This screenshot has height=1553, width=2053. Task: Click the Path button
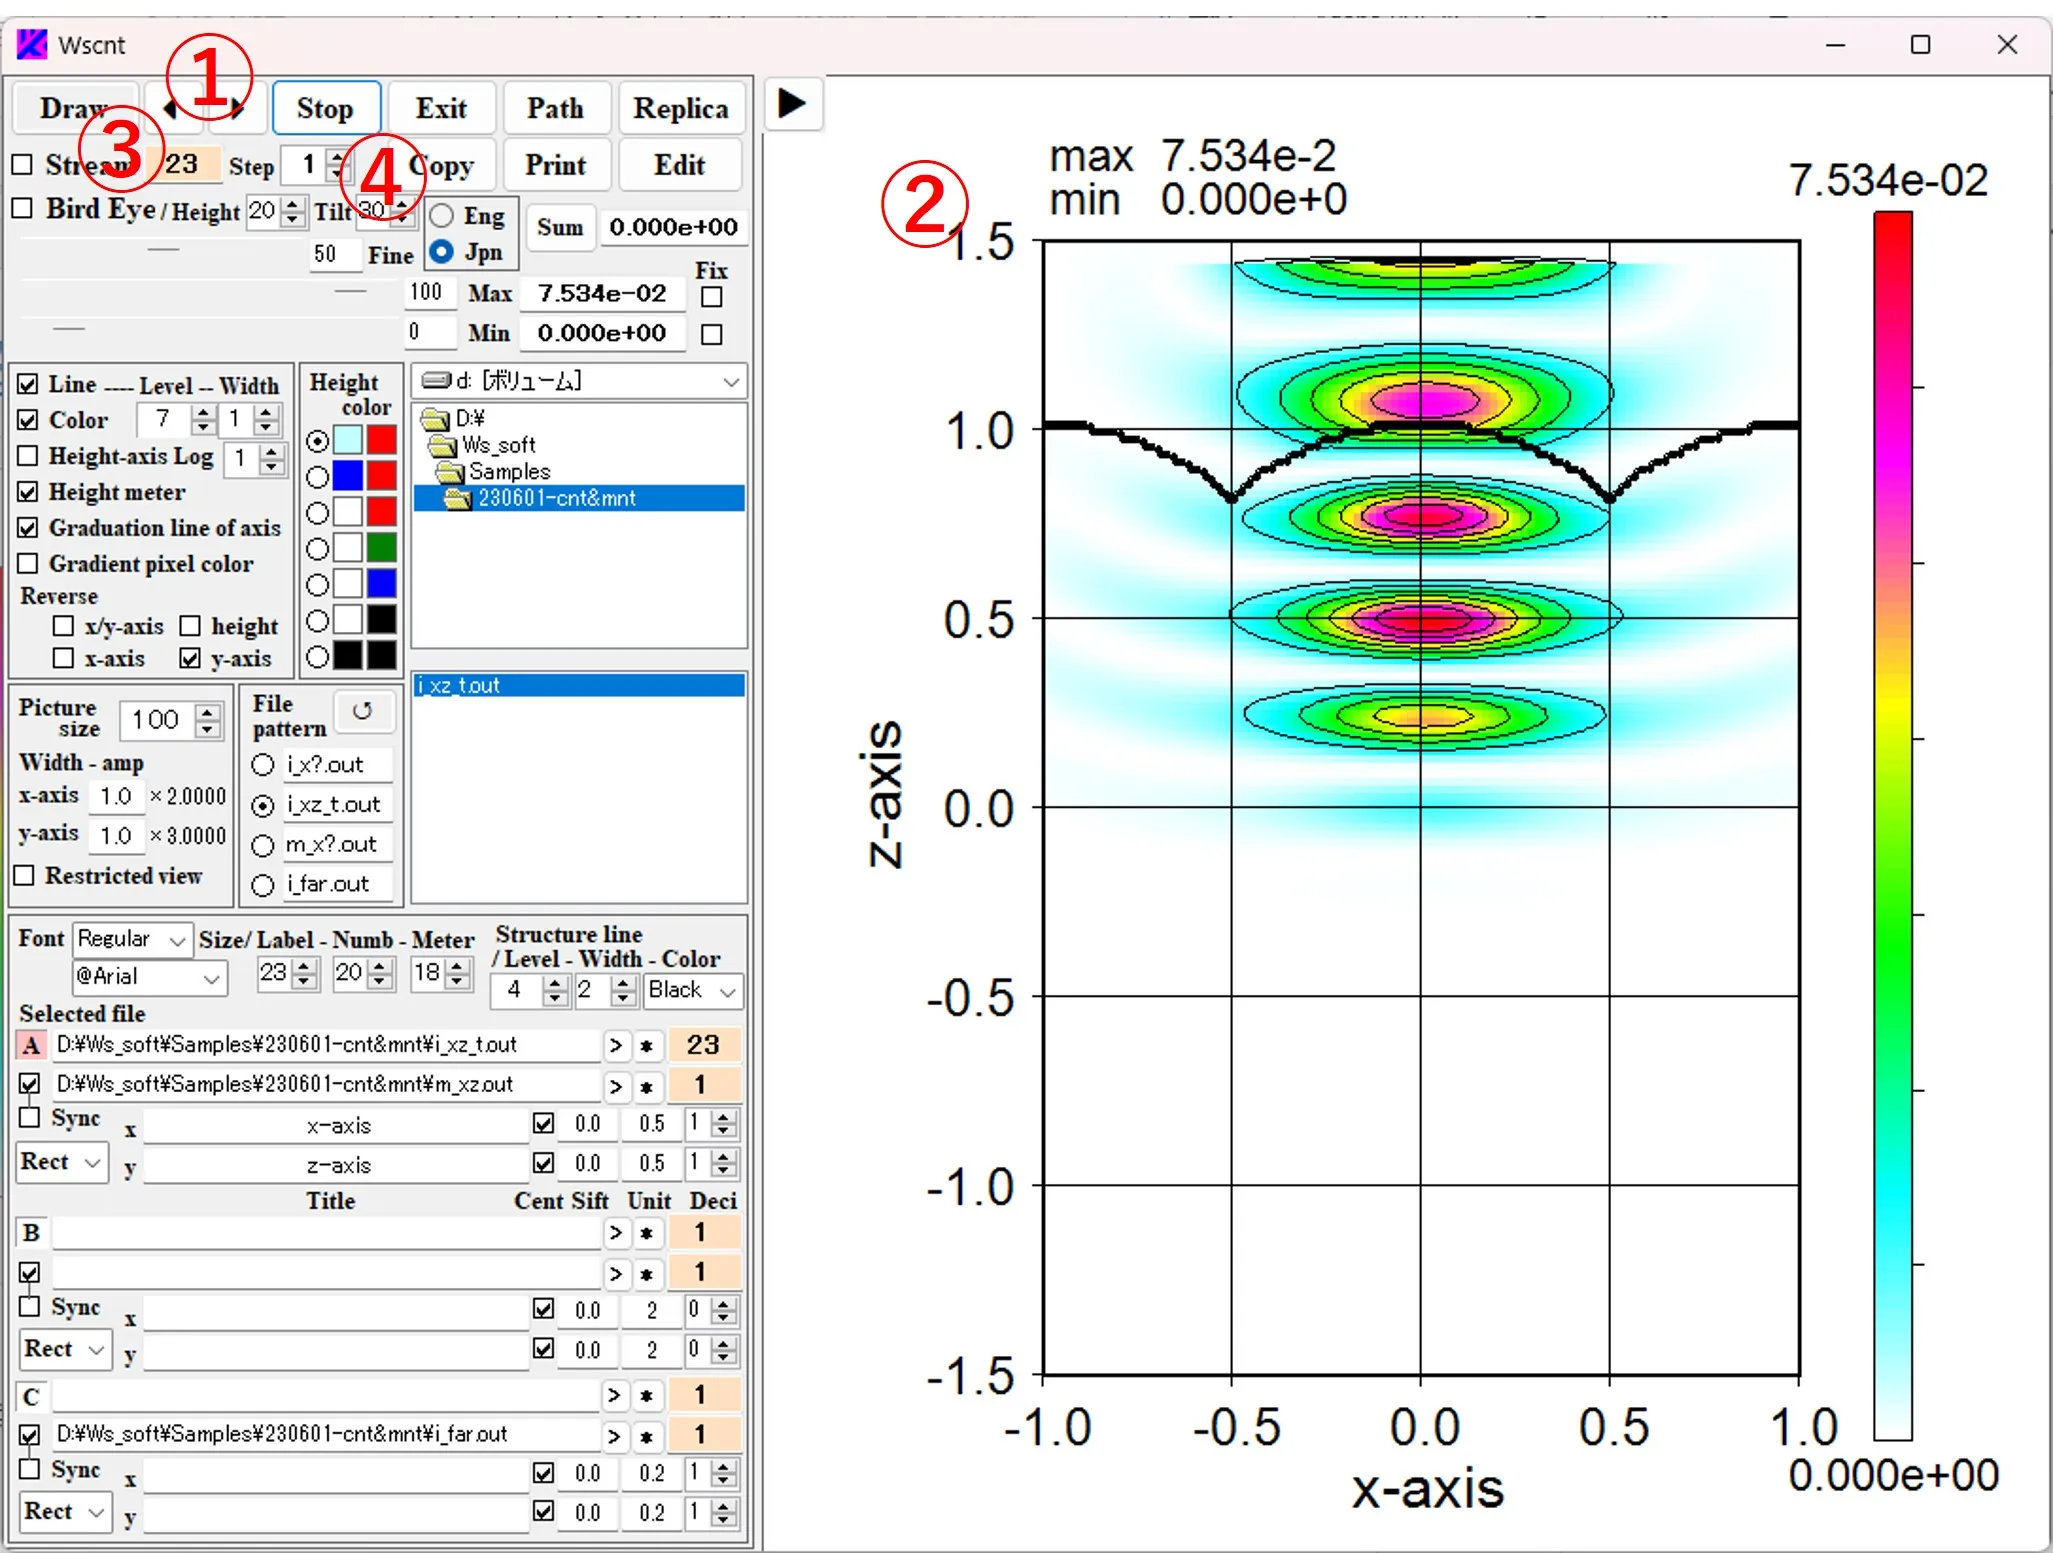click(x=555, y=108)
